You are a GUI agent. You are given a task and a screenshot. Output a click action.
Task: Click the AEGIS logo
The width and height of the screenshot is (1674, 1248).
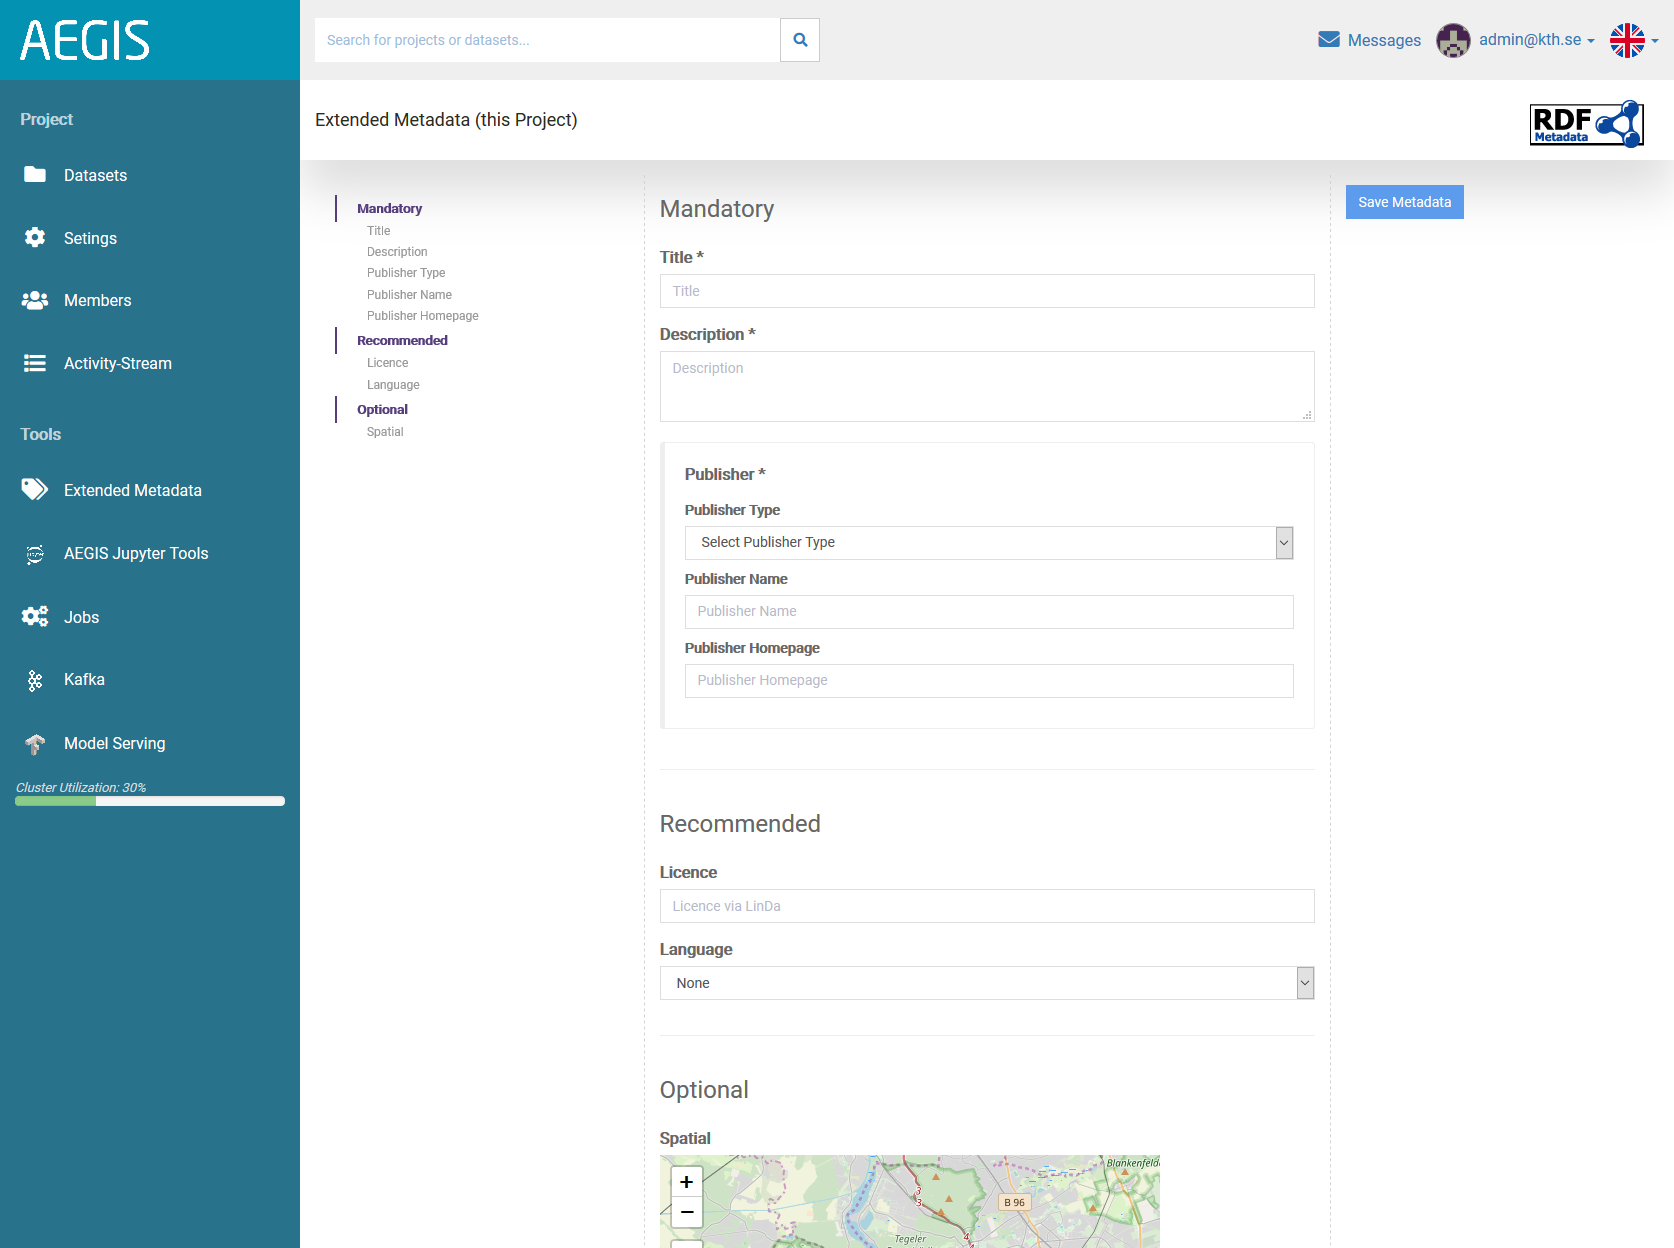85,41
